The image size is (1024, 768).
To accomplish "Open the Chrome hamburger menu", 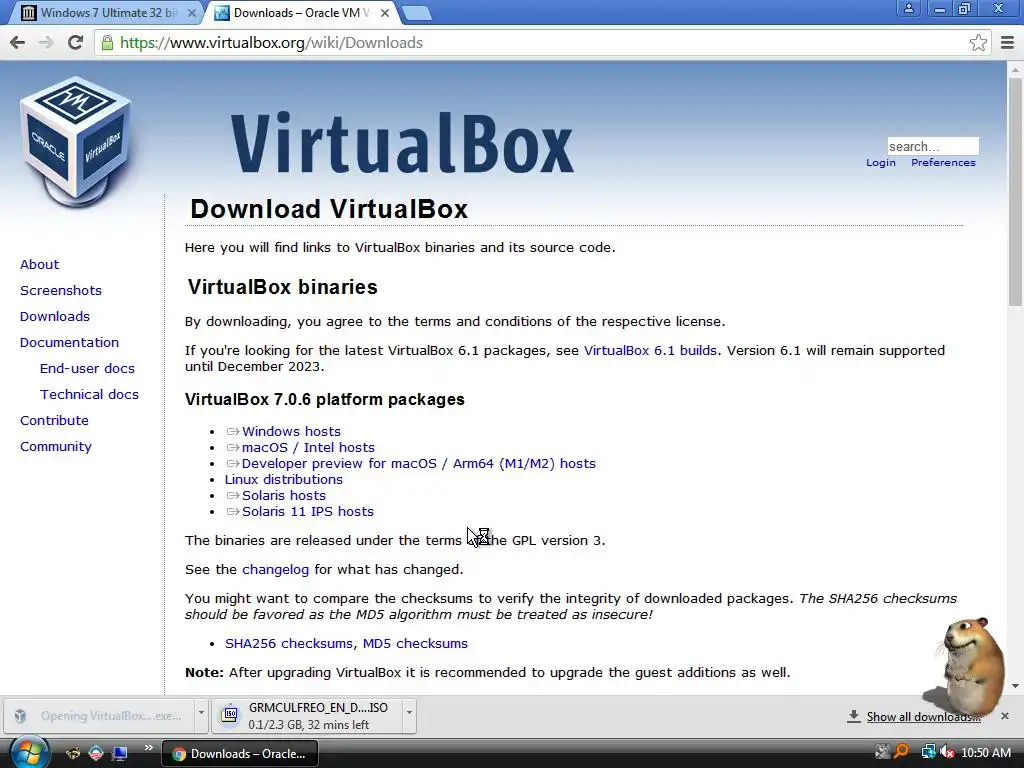I will [x=1008, y=42].
